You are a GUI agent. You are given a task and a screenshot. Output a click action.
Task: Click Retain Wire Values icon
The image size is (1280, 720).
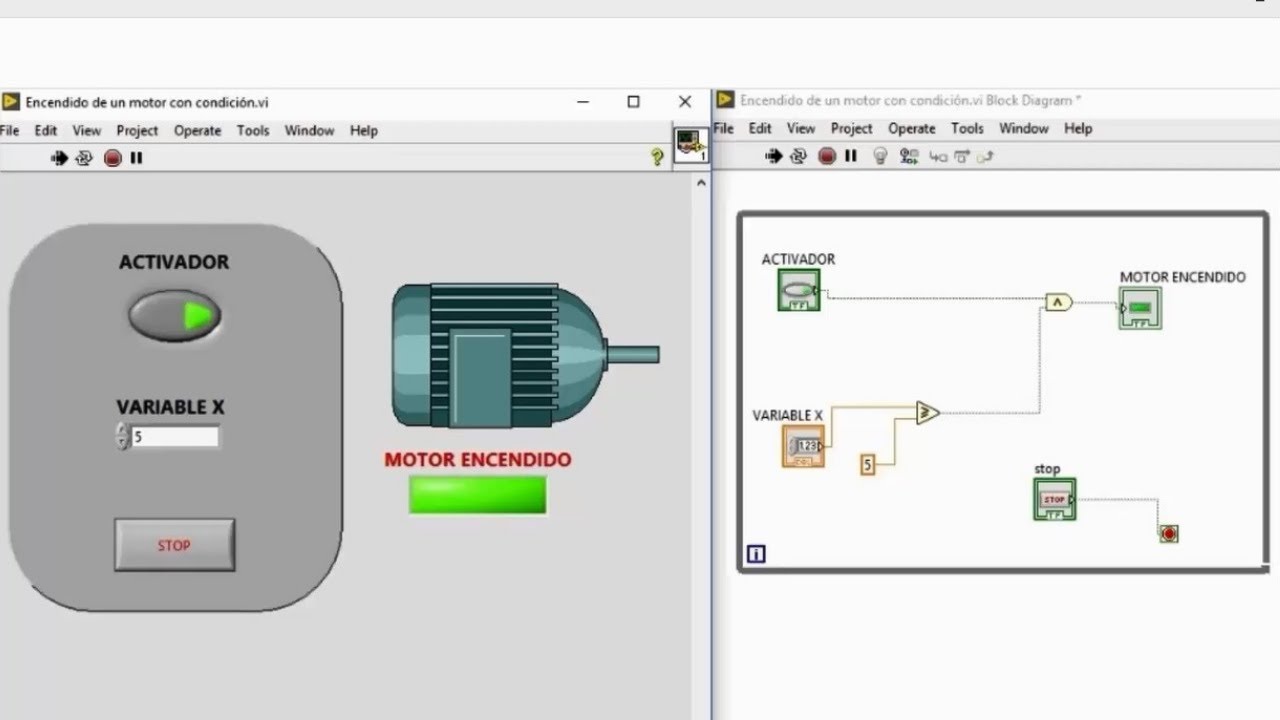point(908,156)
